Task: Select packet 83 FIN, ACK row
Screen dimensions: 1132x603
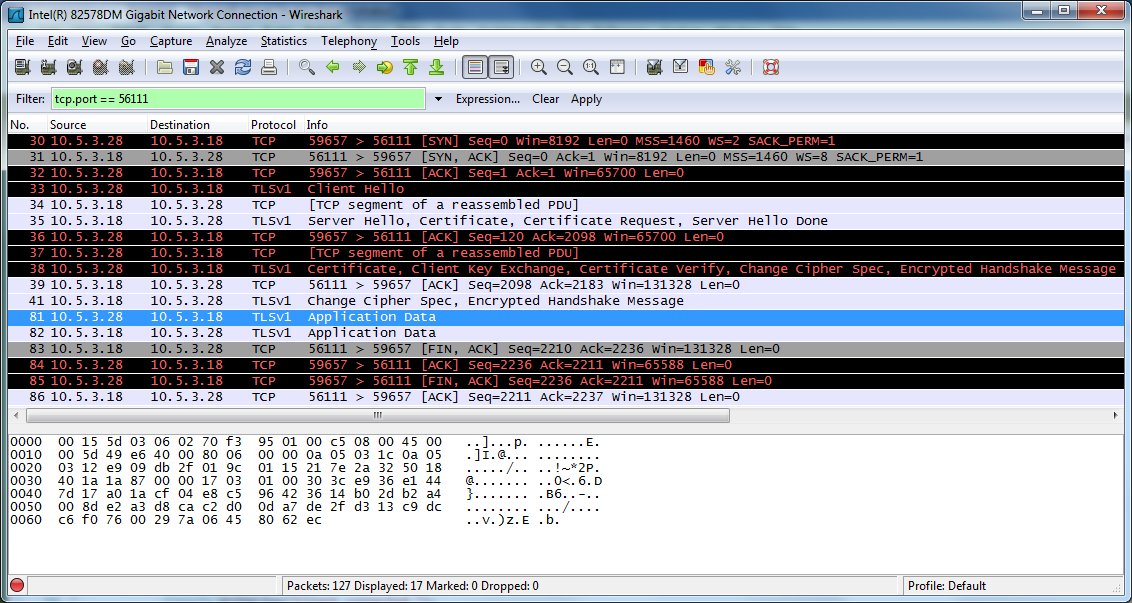Action: click(x=566, y=348)
